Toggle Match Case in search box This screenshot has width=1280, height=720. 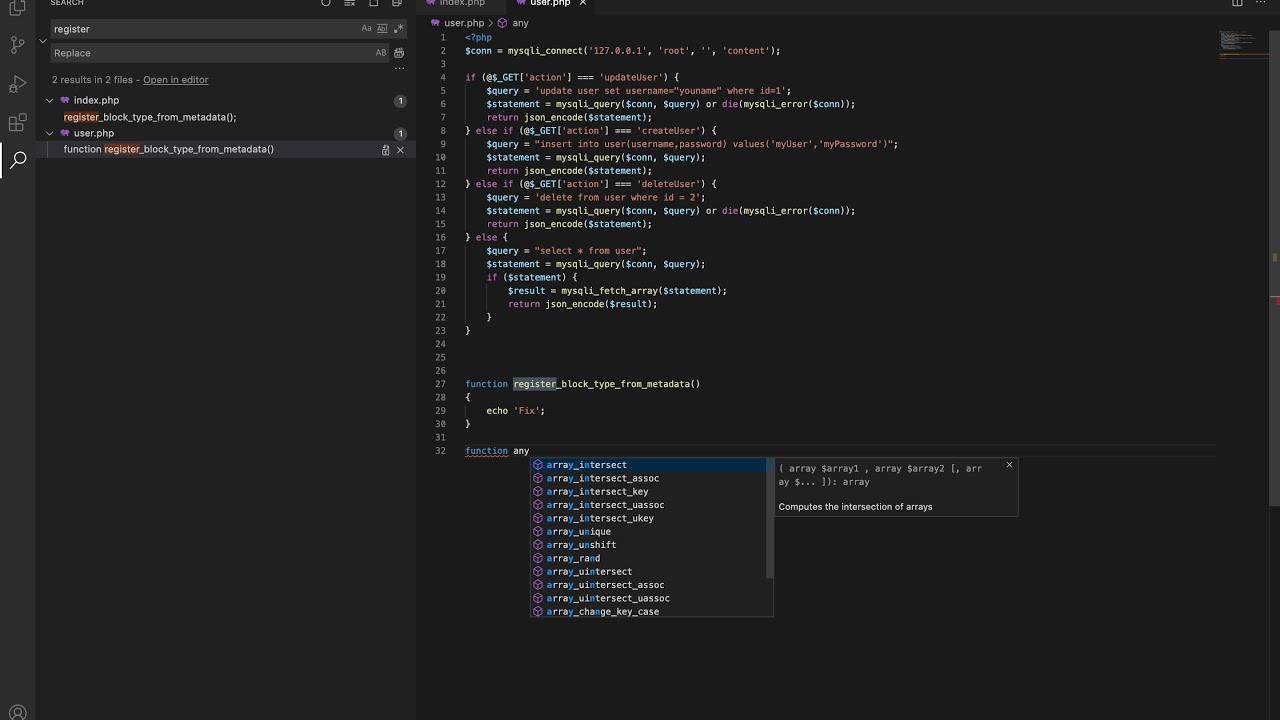pyautogui.click(x=367, y=29)
